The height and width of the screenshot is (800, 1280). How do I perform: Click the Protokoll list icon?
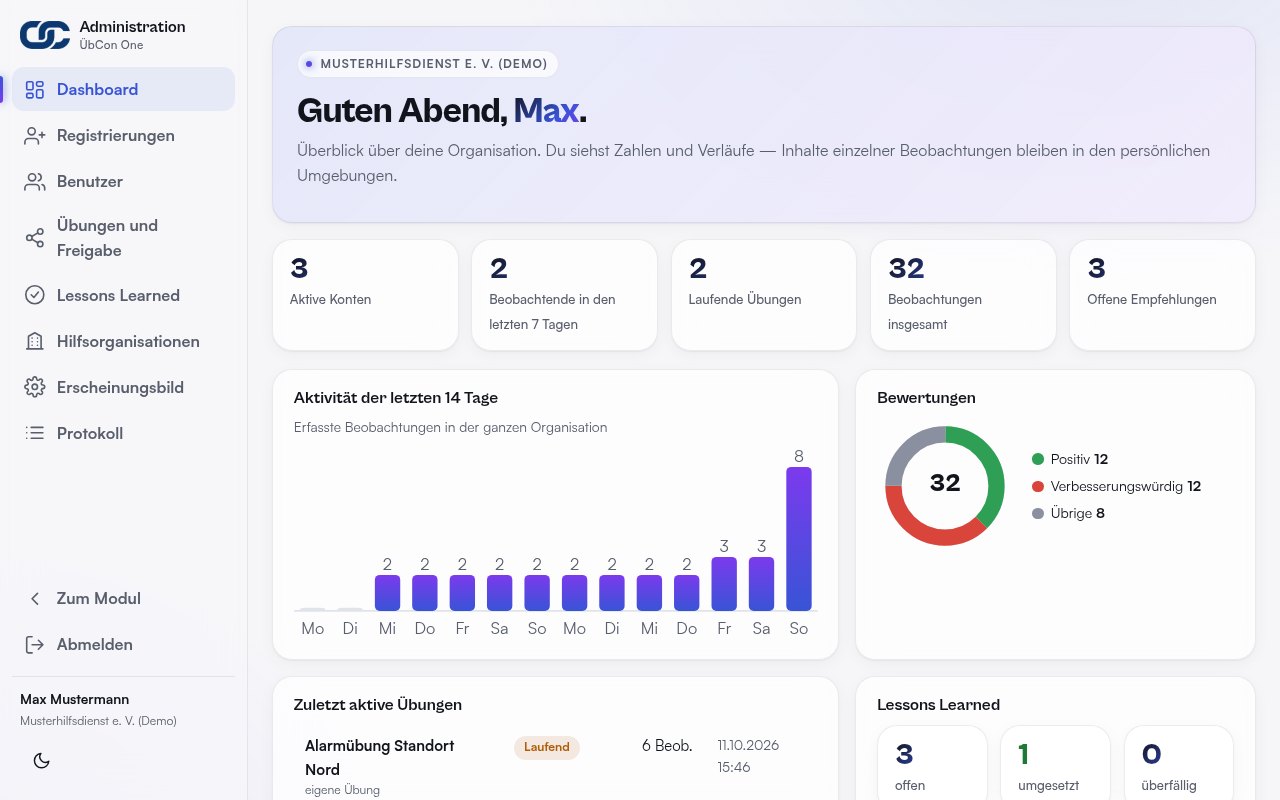35,434
